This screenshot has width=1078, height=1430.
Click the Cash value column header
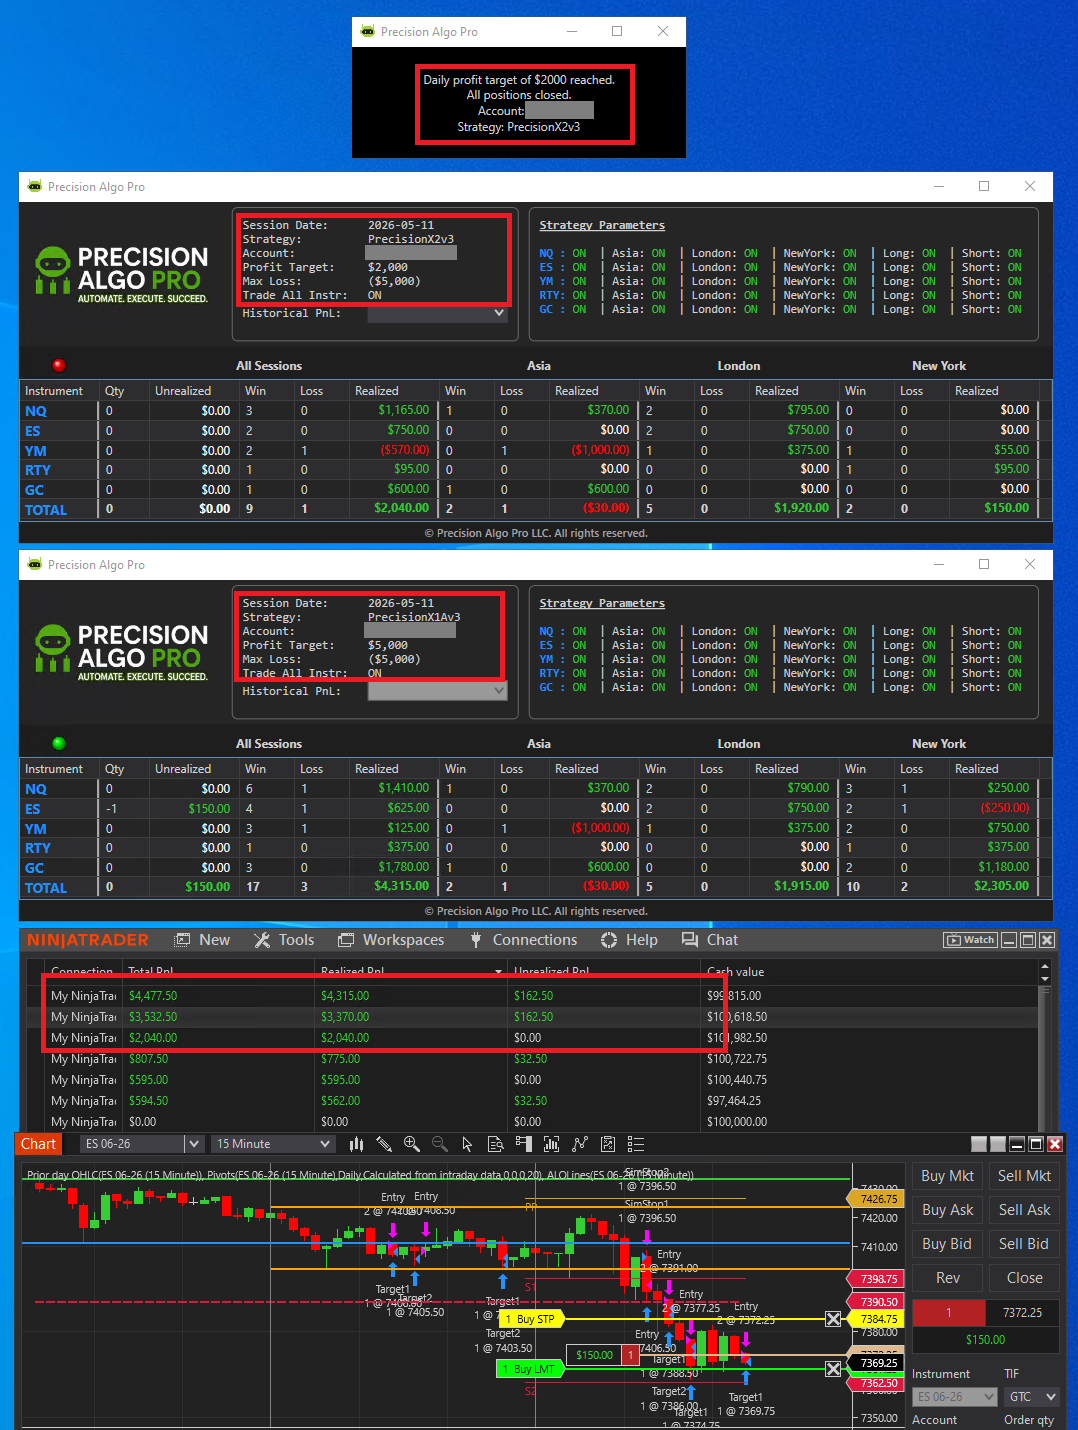coord(735,972)
